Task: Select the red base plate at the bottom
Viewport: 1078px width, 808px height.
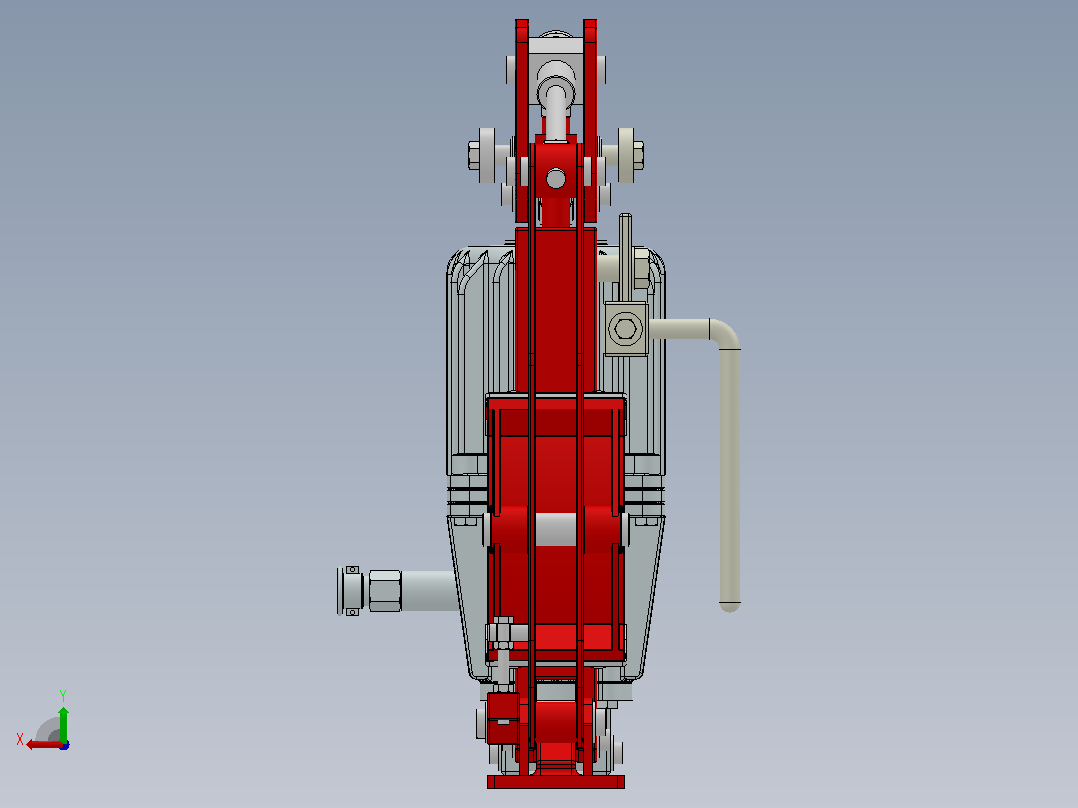Action: [x=556, y=782]
